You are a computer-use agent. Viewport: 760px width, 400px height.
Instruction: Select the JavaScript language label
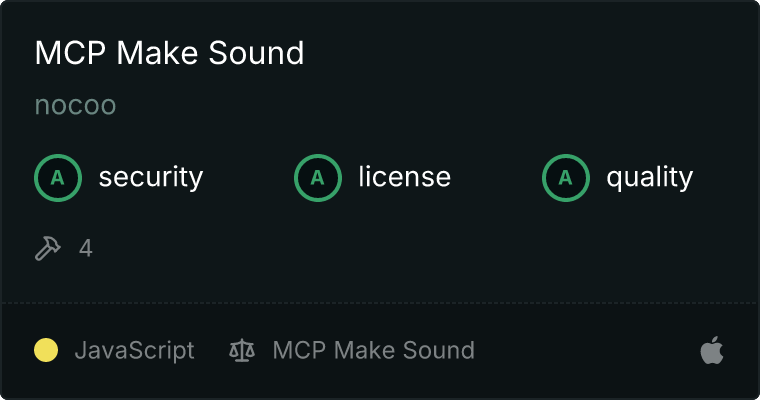click(134, 351)
